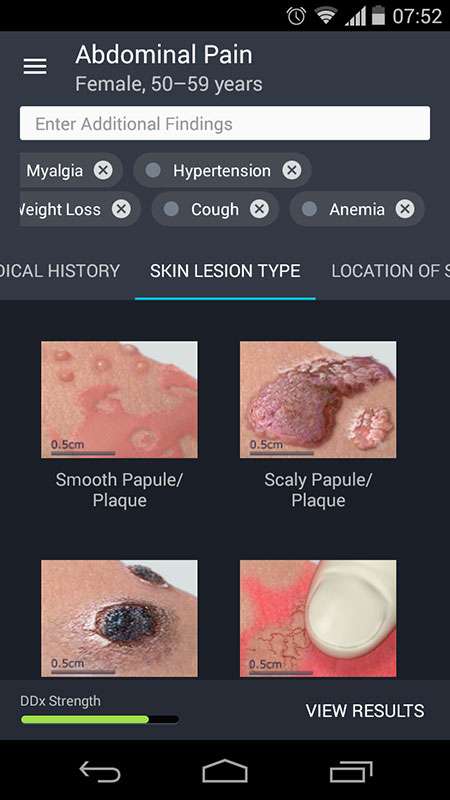
Task: Remove the Myalgia finding chip
Action: [103, 170]
